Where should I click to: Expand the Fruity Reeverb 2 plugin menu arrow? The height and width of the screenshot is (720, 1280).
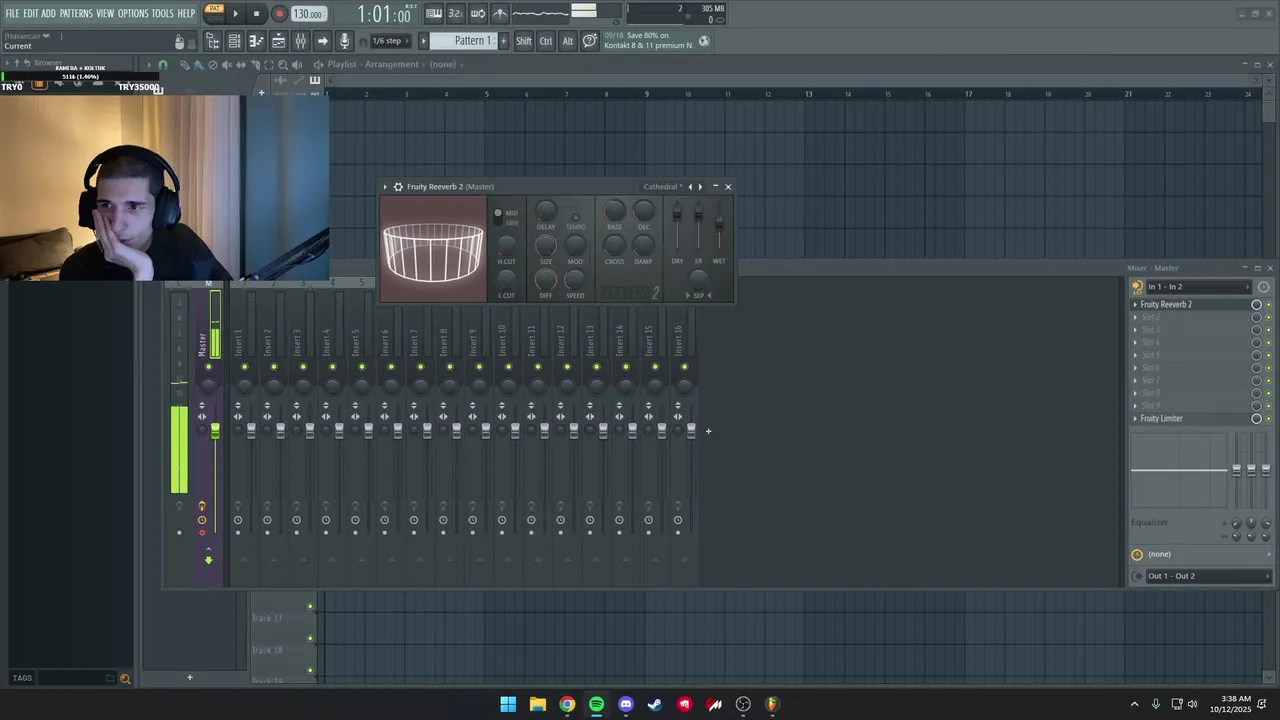click(385, 187)
